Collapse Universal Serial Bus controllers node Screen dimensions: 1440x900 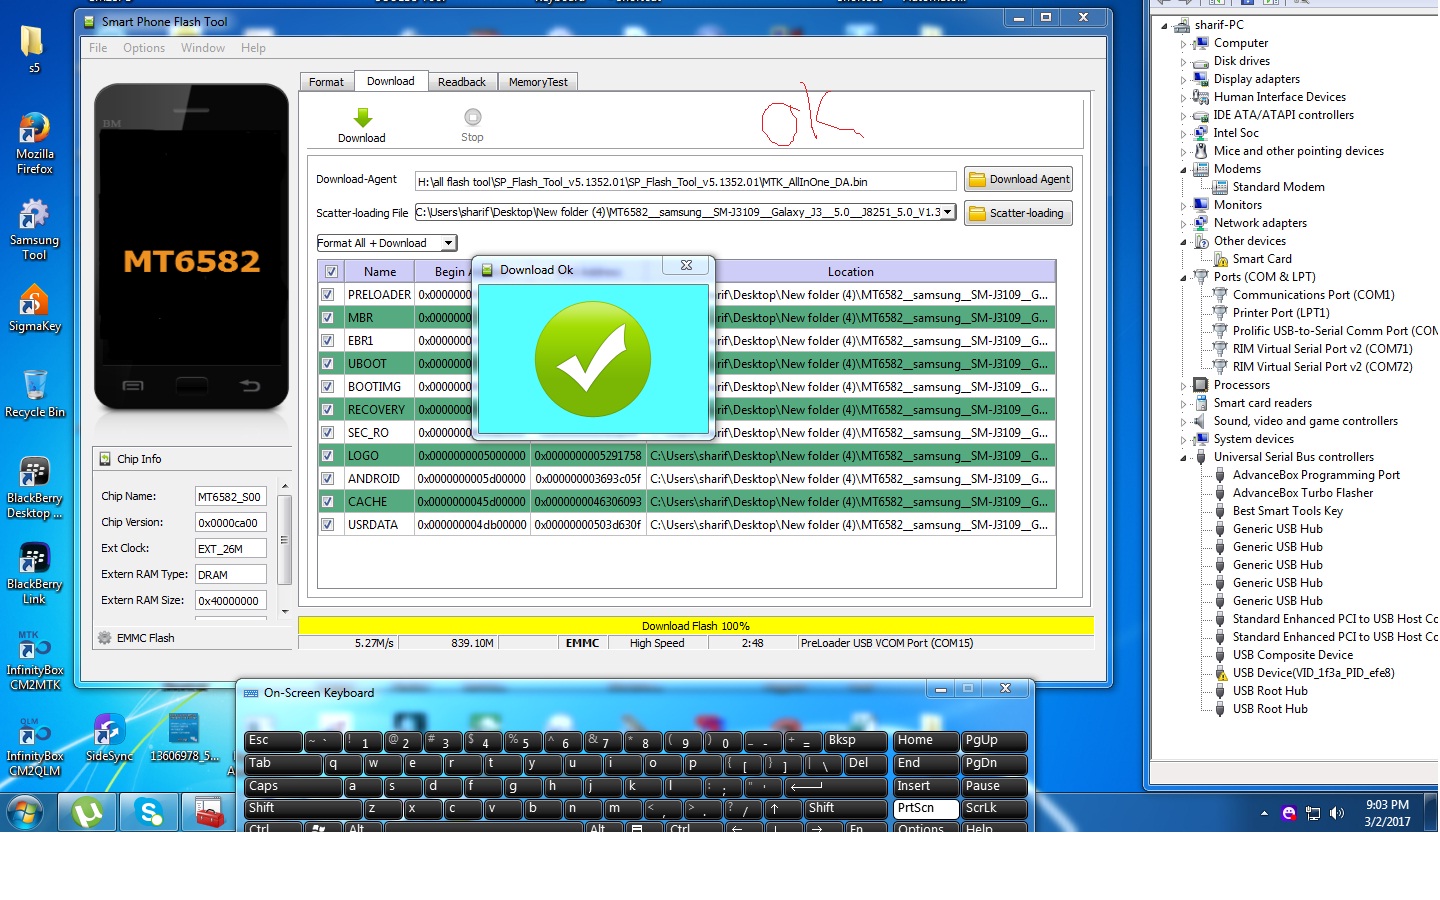pyautogui.click(x=1183, y=458)
